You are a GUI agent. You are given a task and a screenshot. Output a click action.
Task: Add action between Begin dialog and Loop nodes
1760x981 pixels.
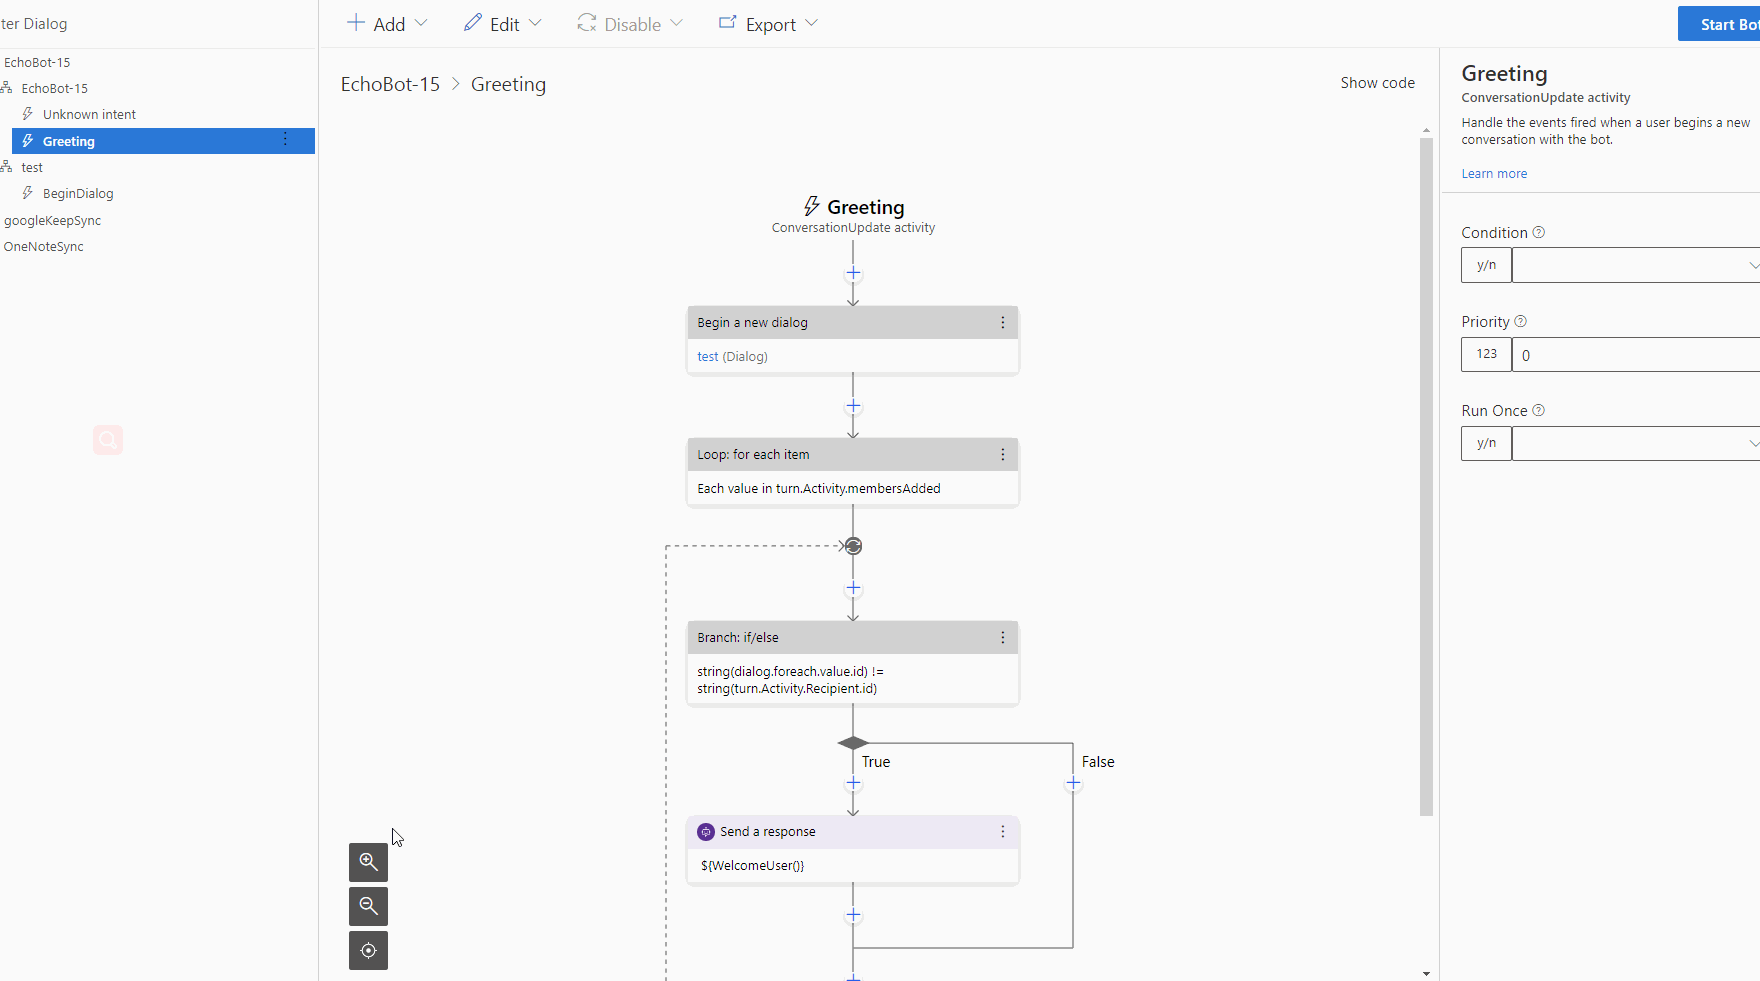click(x=853, y=407)
